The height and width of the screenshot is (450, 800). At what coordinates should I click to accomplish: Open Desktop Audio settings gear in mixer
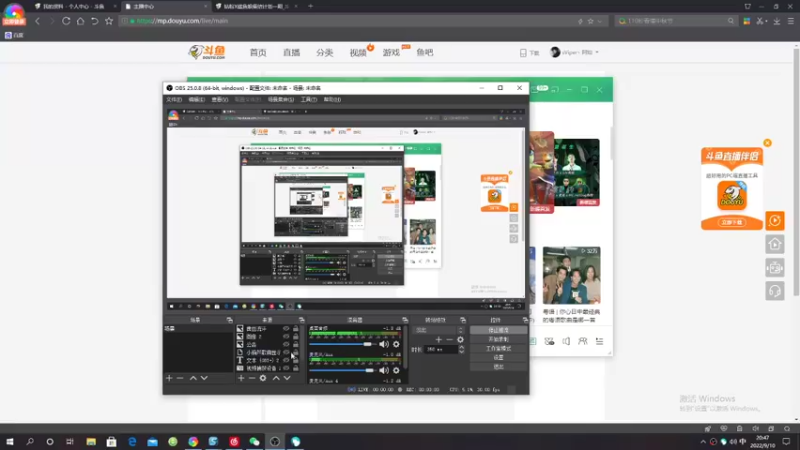(396, 344)
